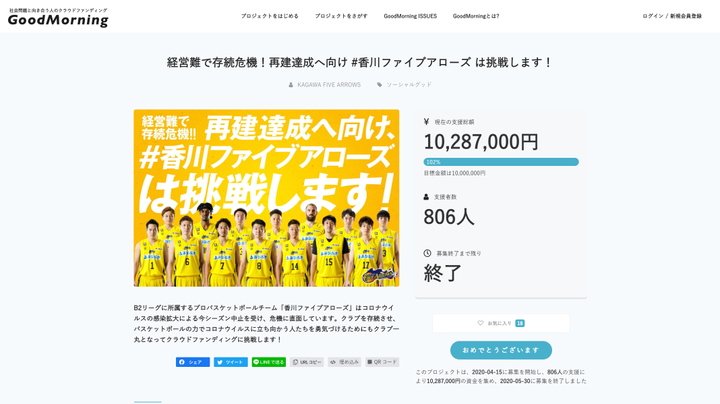
Task: Click the 806人 supporter count
Action: [x=449, y=217]
